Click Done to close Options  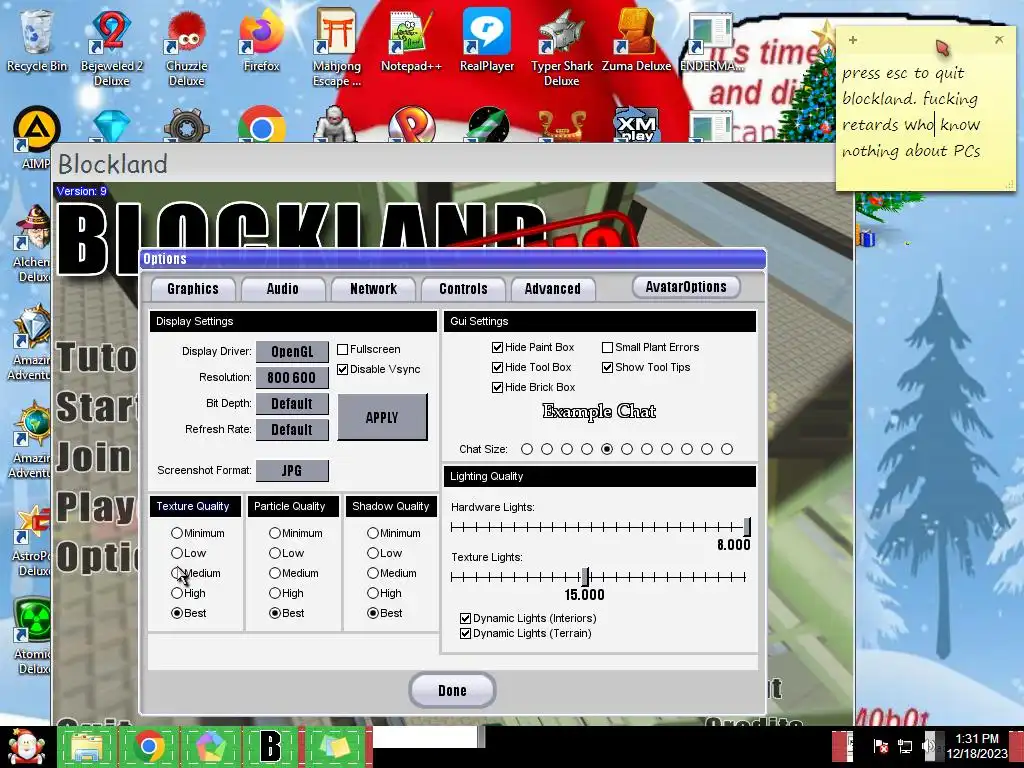click(x=453, y=690)
